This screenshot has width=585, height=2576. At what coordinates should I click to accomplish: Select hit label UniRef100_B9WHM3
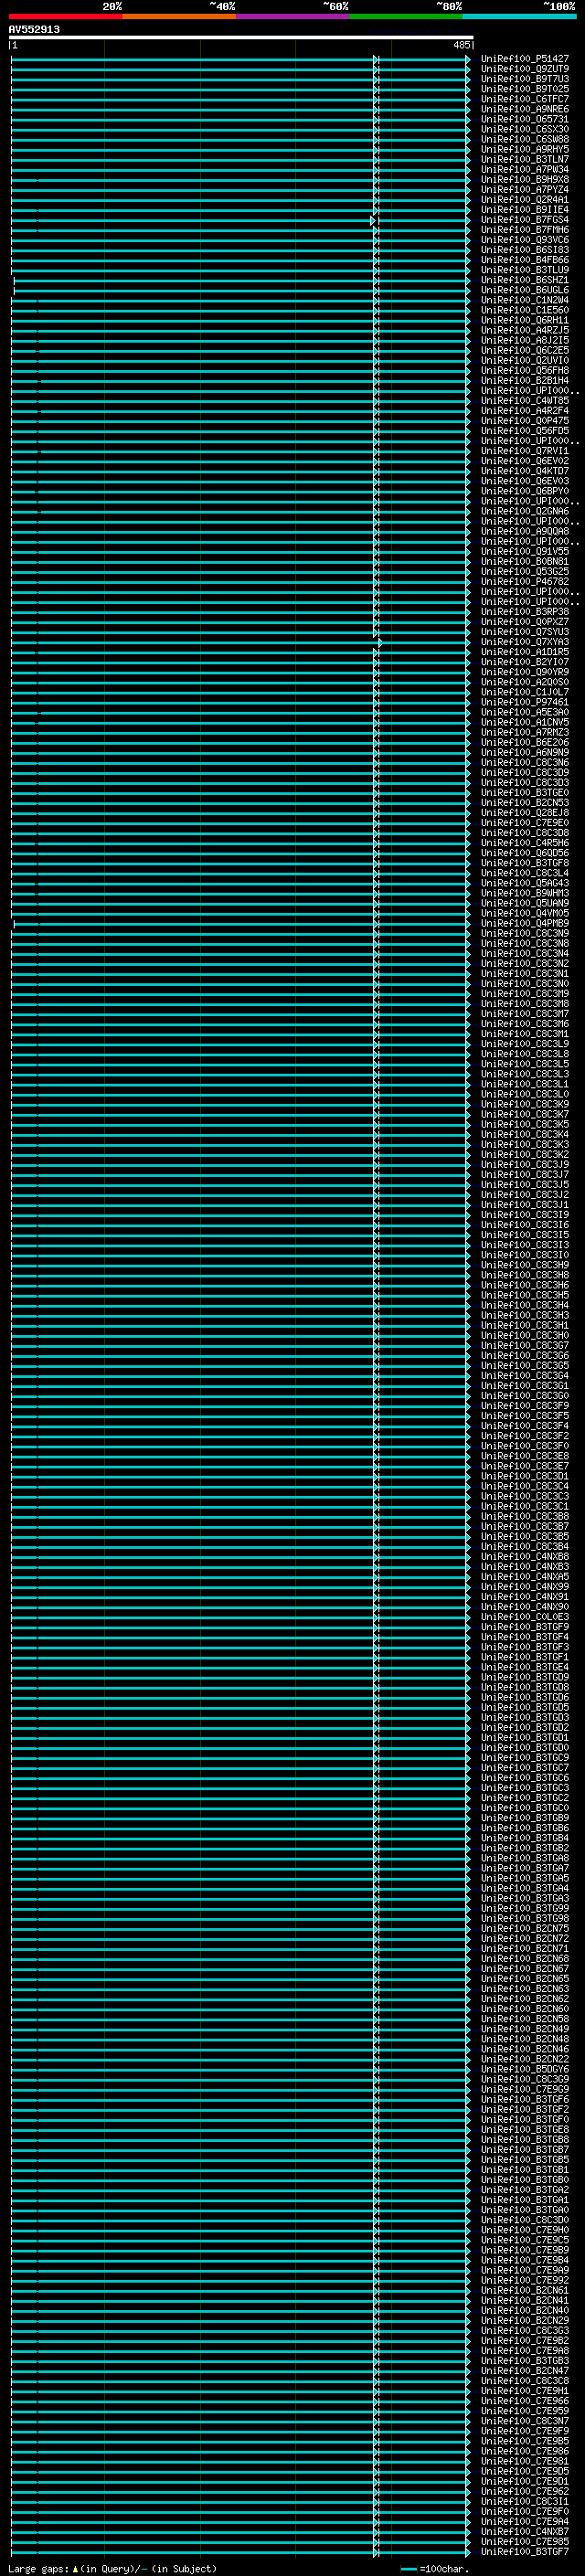point(524,893)
